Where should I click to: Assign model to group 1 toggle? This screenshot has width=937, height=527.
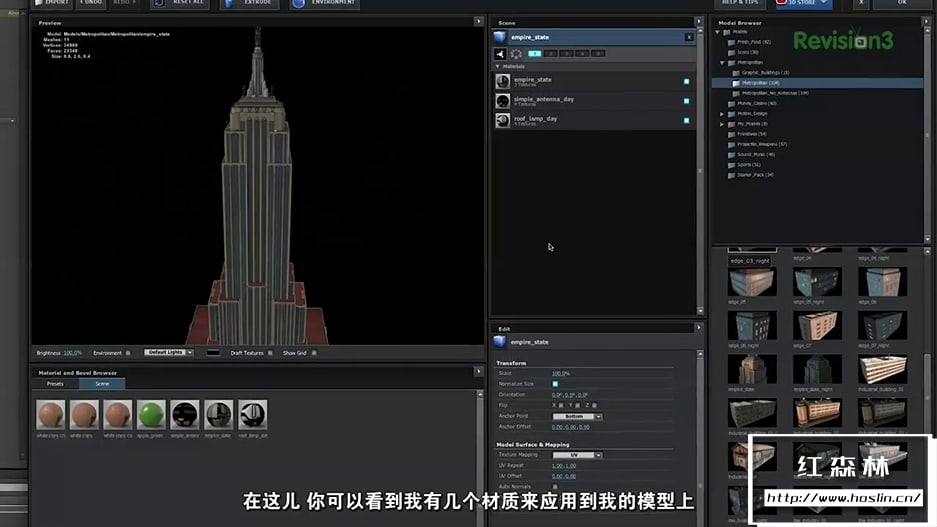click(x=534, y=54)
